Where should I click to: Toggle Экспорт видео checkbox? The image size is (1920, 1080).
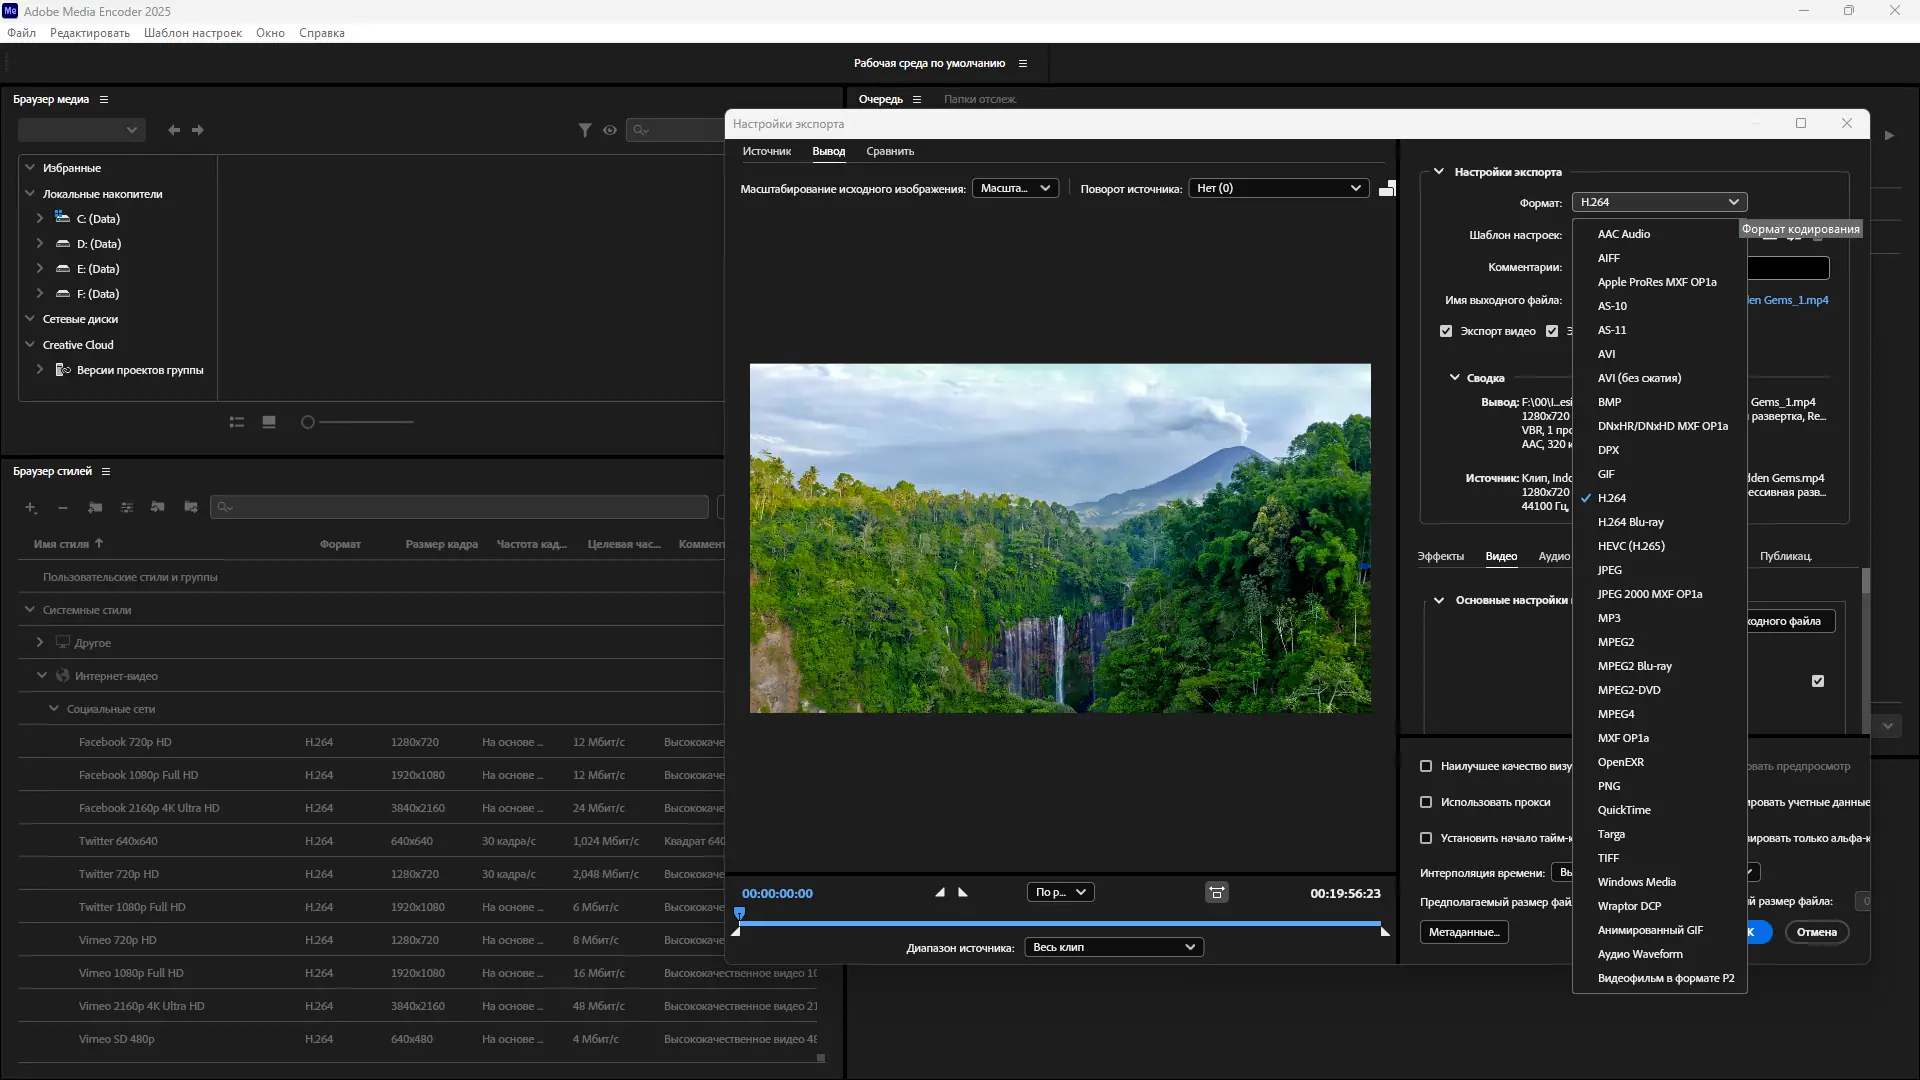pyautogui.click(x=1446, y=331)
